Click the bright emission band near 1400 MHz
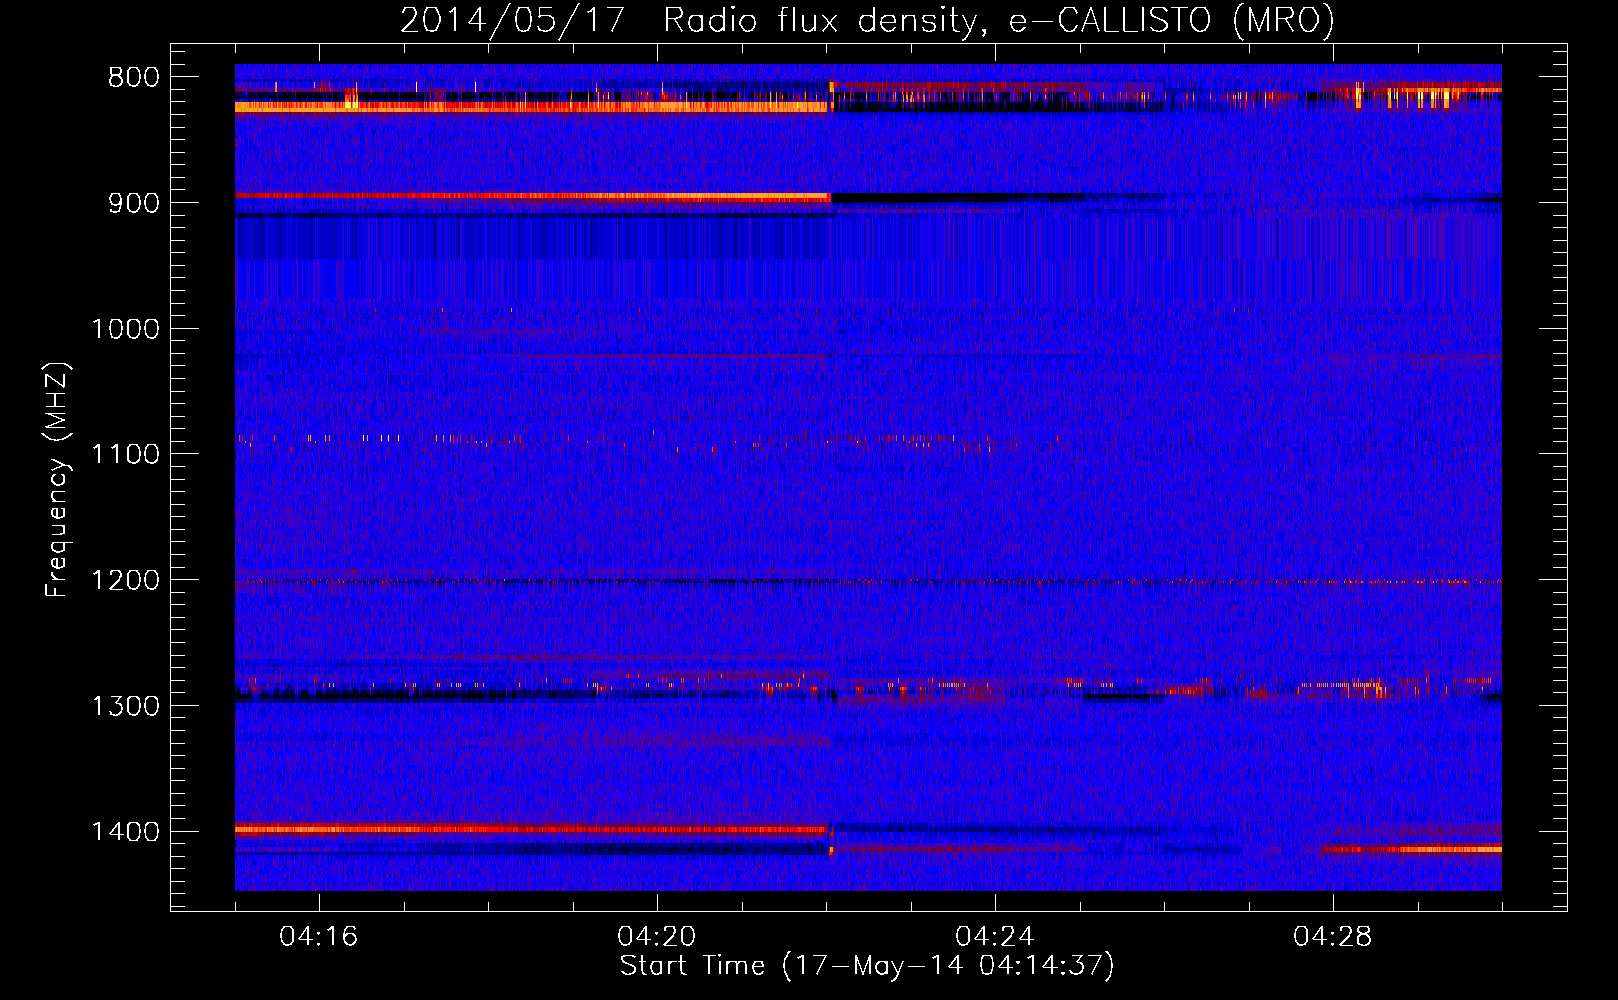This screenshot has height=1000, width=1618. (x=533, y=828)
